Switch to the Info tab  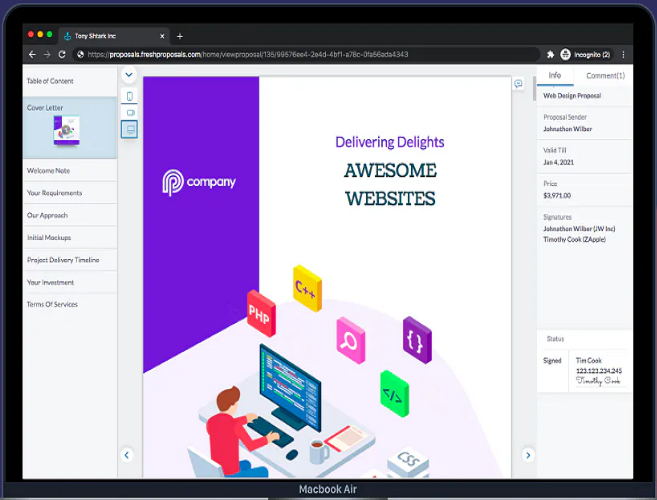pos(555,75)
